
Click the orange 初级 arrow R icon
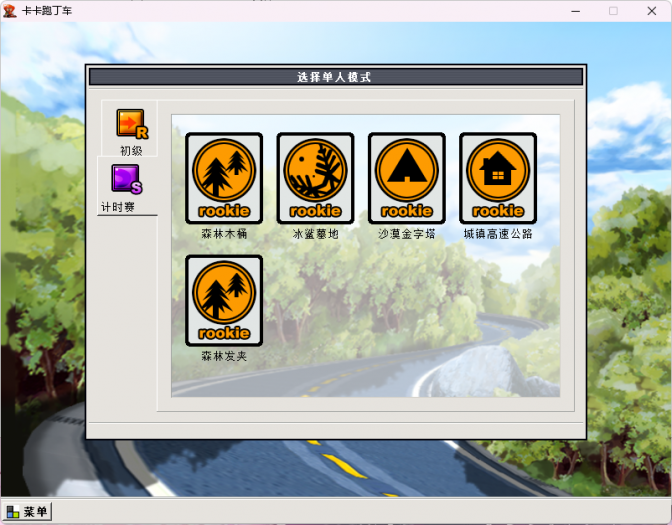tap(131, 124)
